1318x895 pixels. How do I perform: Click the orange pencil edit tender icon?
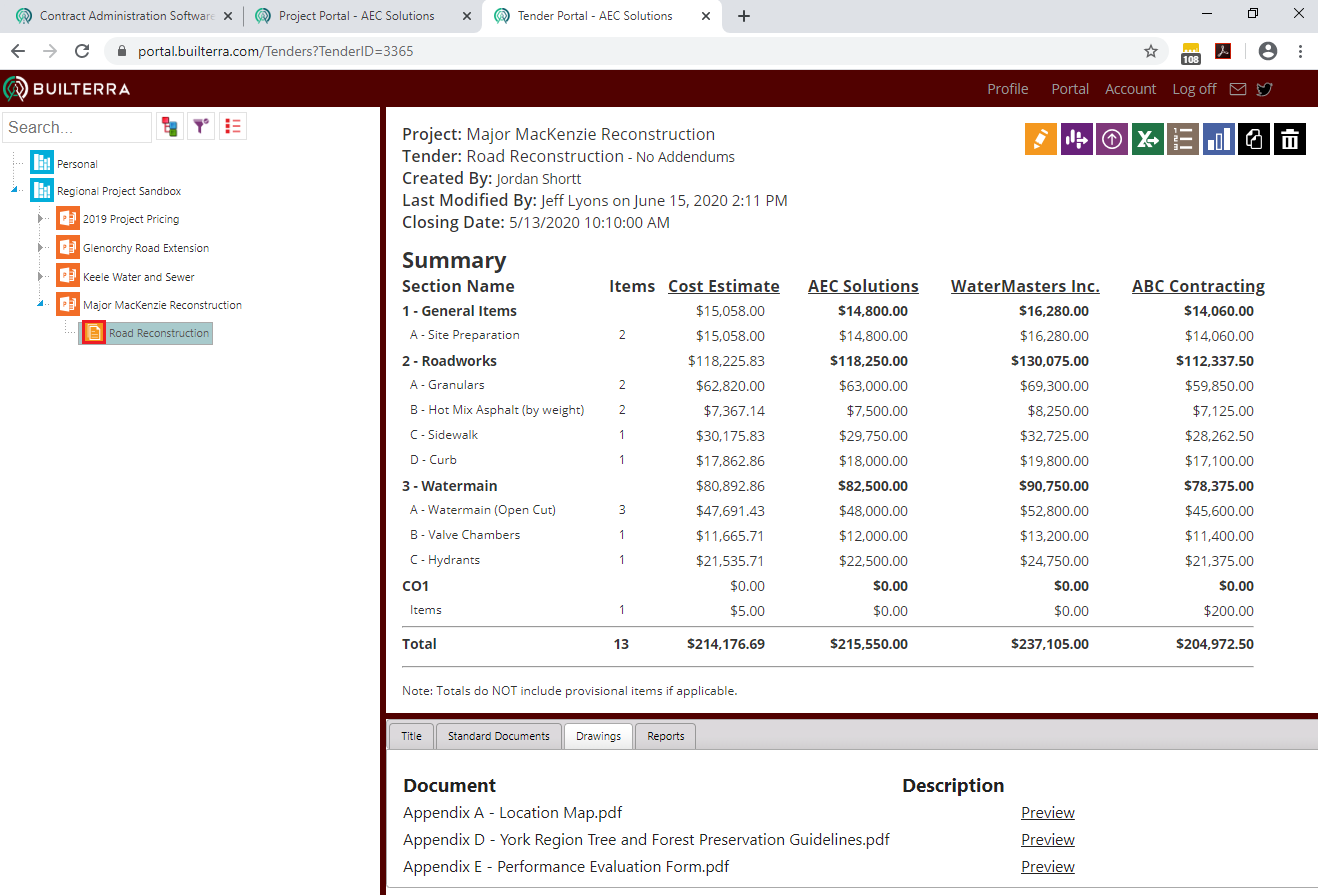[1041, 139]
